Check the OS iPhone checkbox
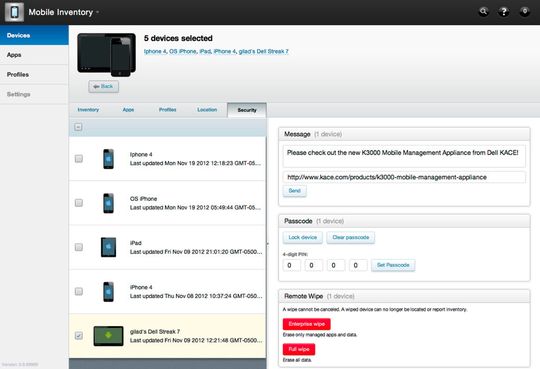The width and height of the screenshot is (540, 369). [x=79, y=203]
